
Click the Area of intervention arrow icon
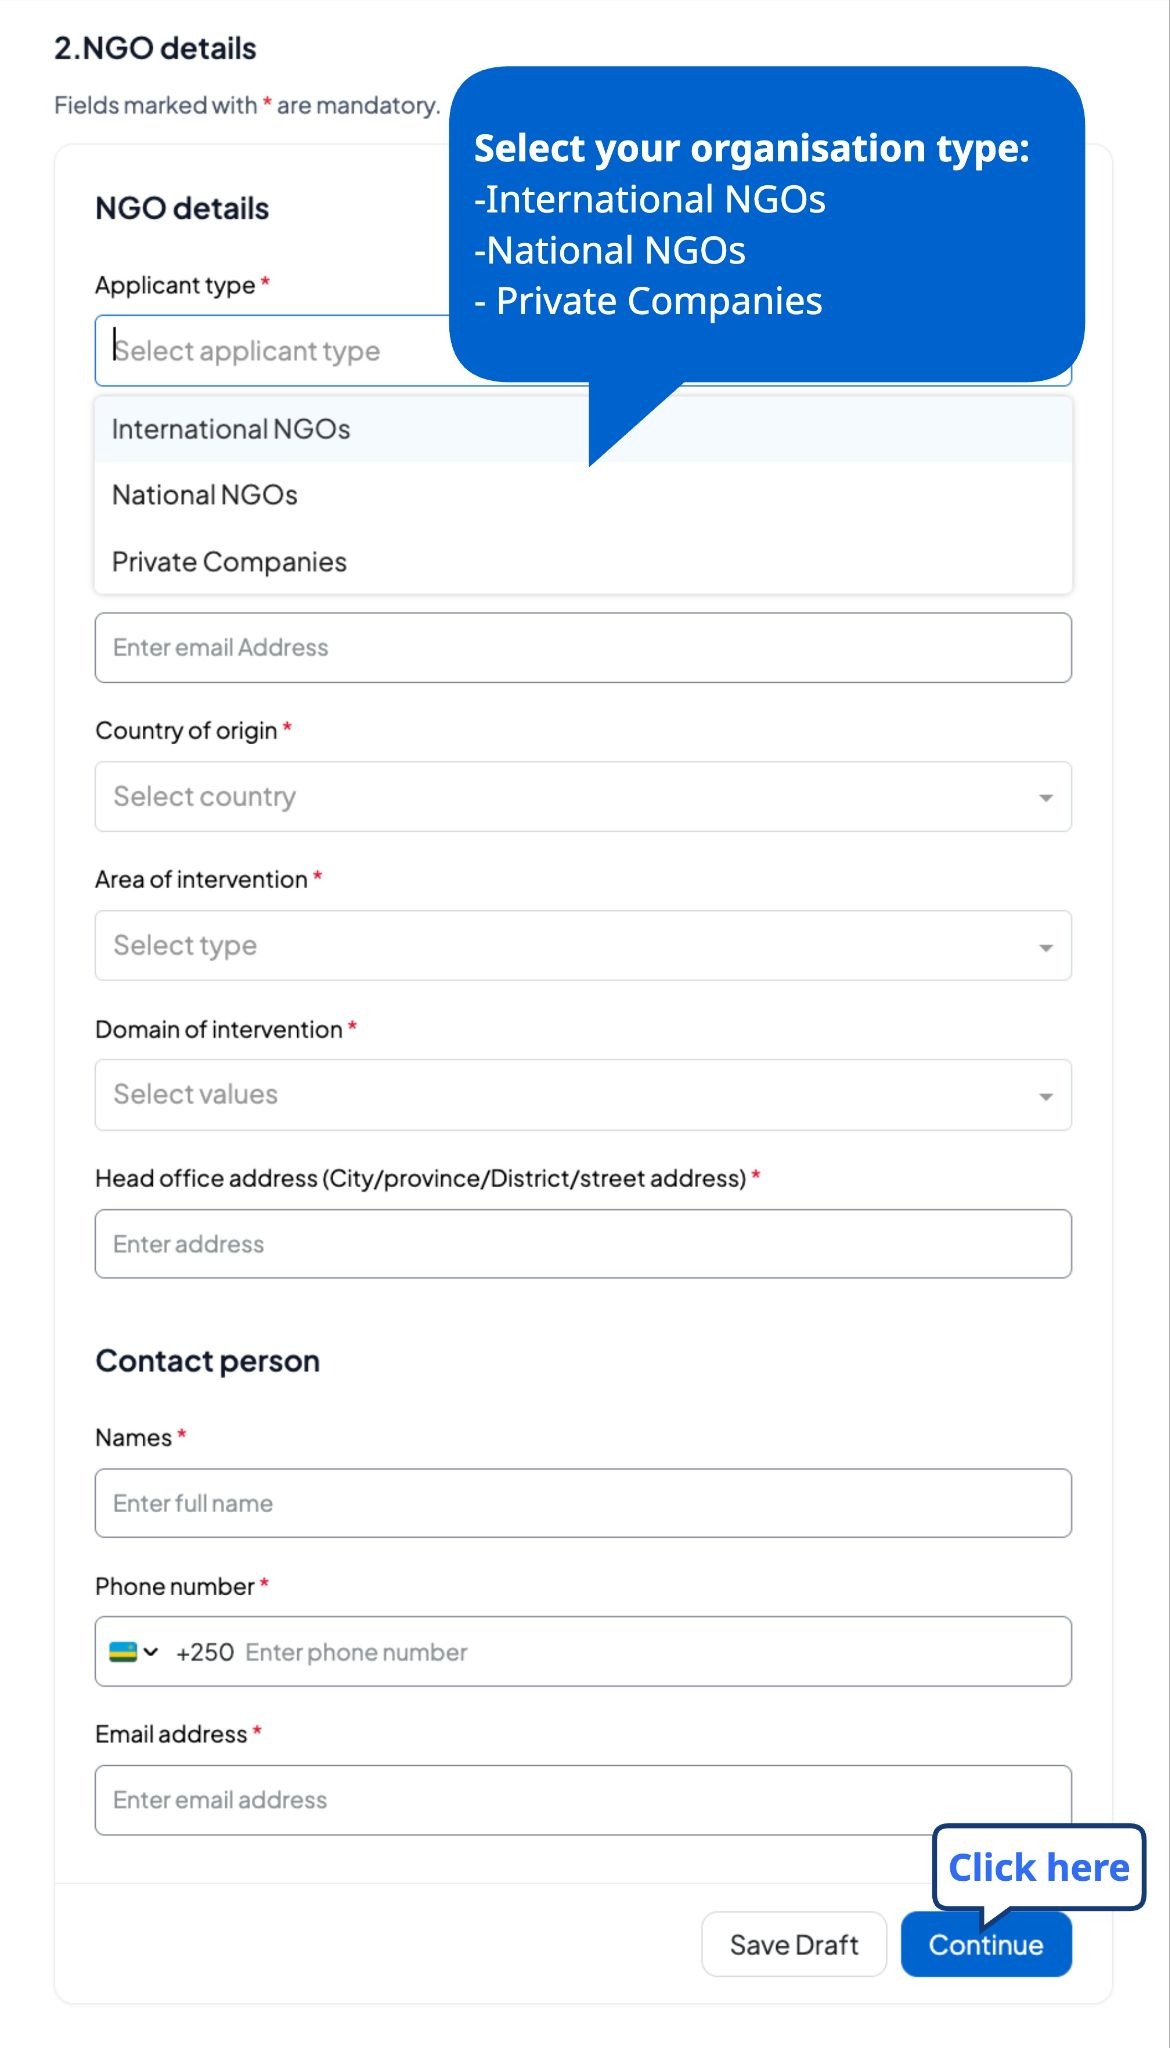[x=1045, y=947]
